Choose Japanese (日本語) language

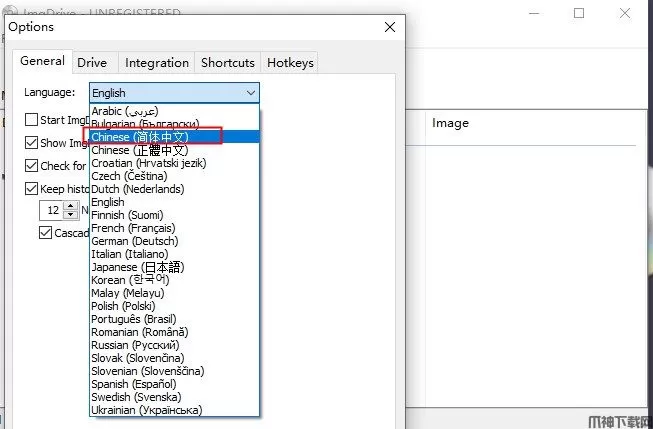click(x=174, y=267)
